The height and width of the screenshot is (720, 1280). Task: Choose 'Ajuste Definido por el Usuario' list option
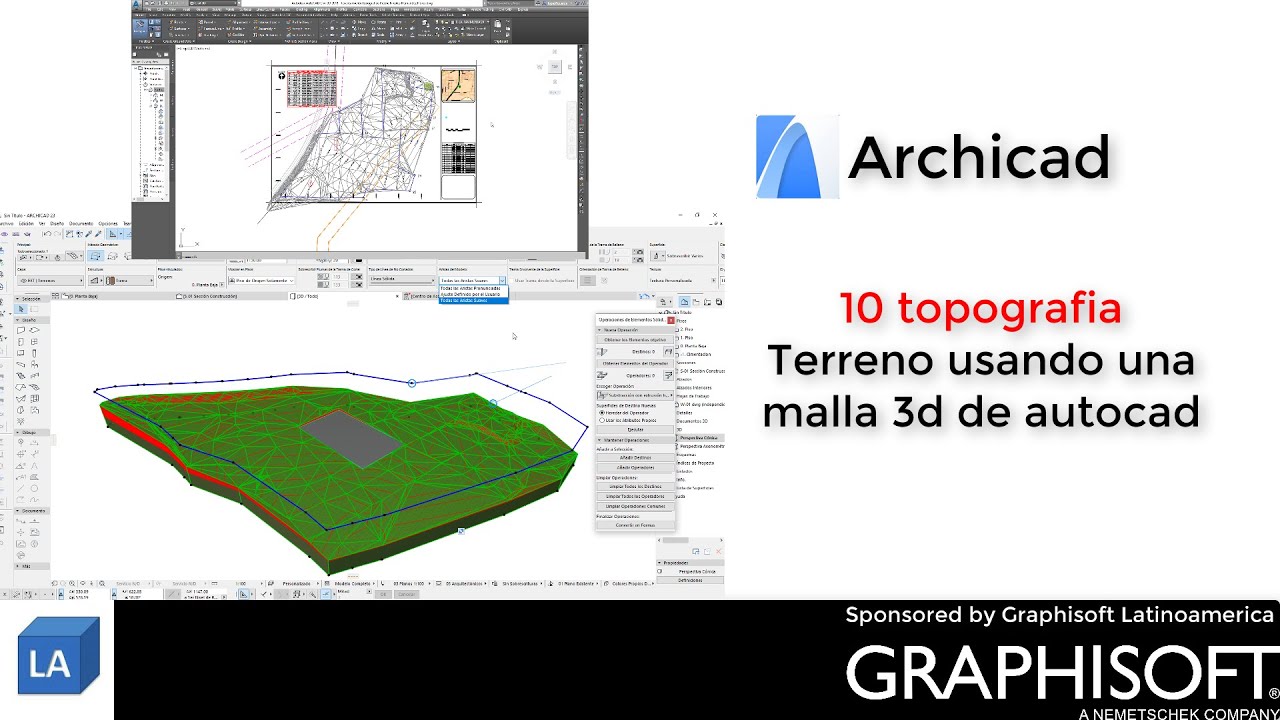474,294
